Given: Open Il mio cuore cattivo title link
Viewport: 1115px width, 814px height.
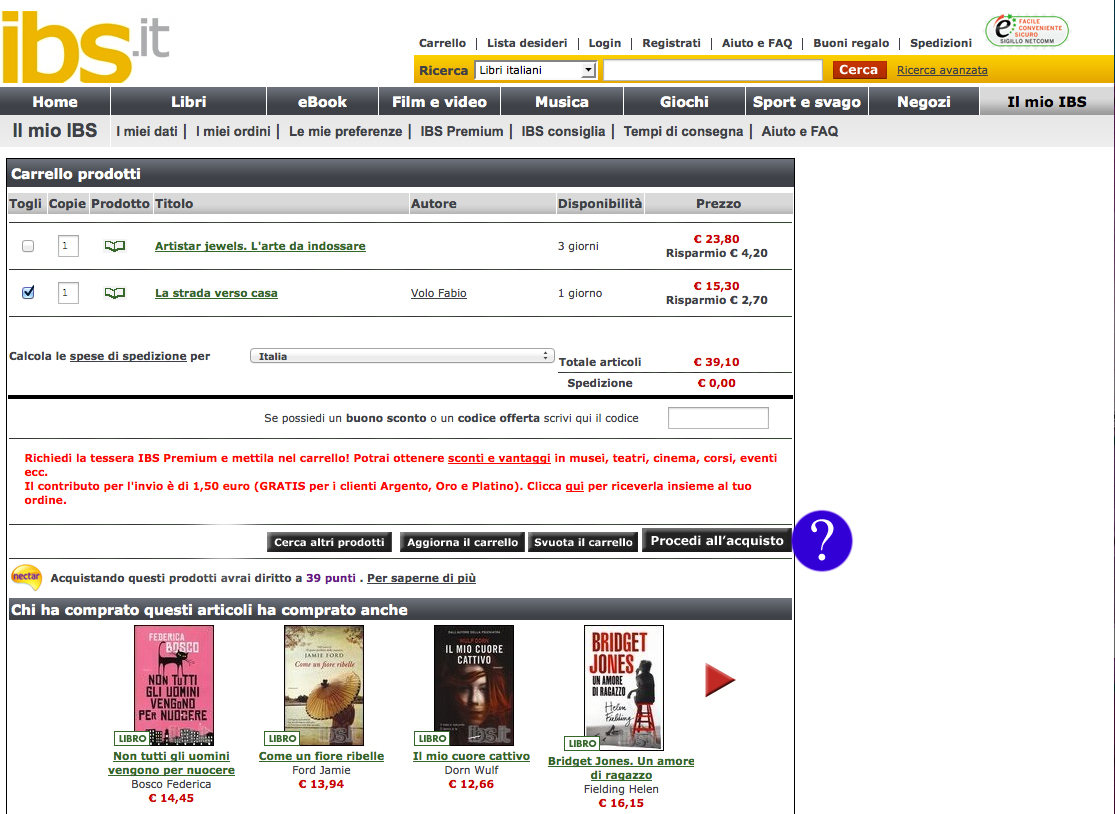Looking at the screenshot, I should click(x=471, y=756).
